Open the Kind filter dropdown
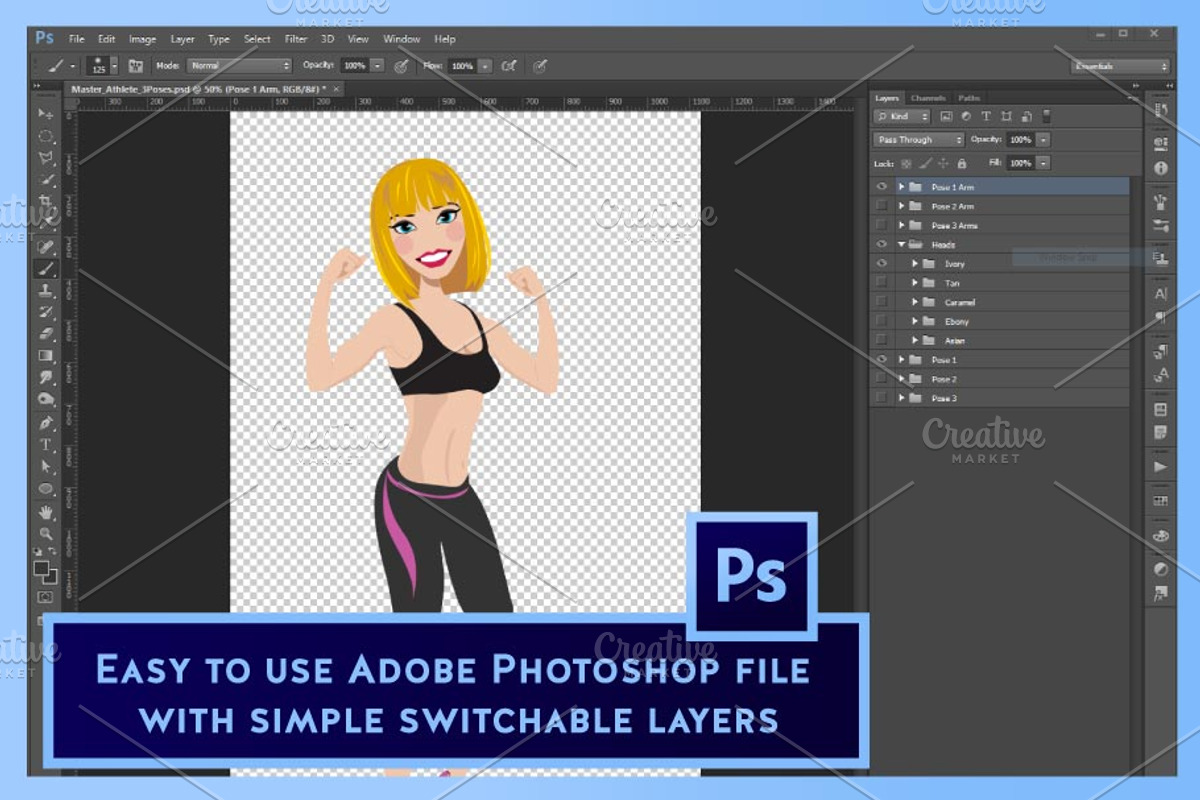This screenshot has height=800, width=1200. [902, 117]
